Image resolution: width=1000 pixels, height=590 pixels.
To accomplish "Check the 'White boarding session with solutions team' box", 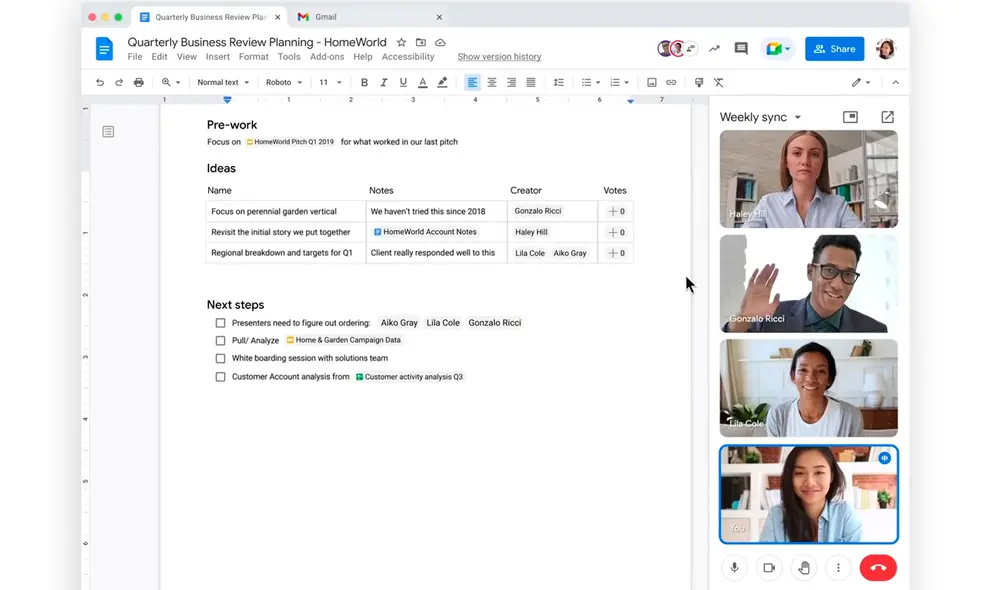I will pyautogui.click(x=220, y=358).
